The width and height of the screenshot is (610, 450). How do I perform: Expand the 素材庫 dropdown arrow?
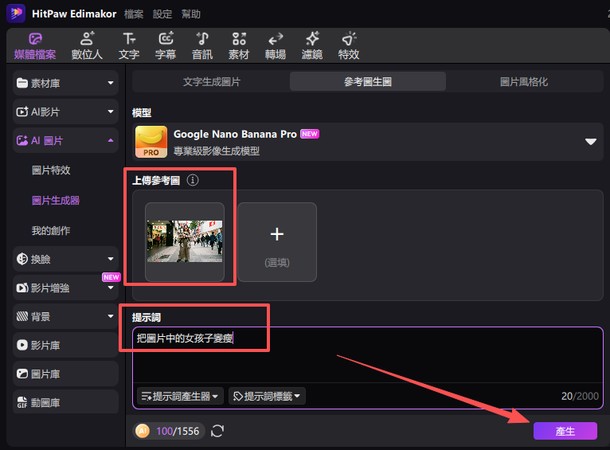(x=110, y=83)
